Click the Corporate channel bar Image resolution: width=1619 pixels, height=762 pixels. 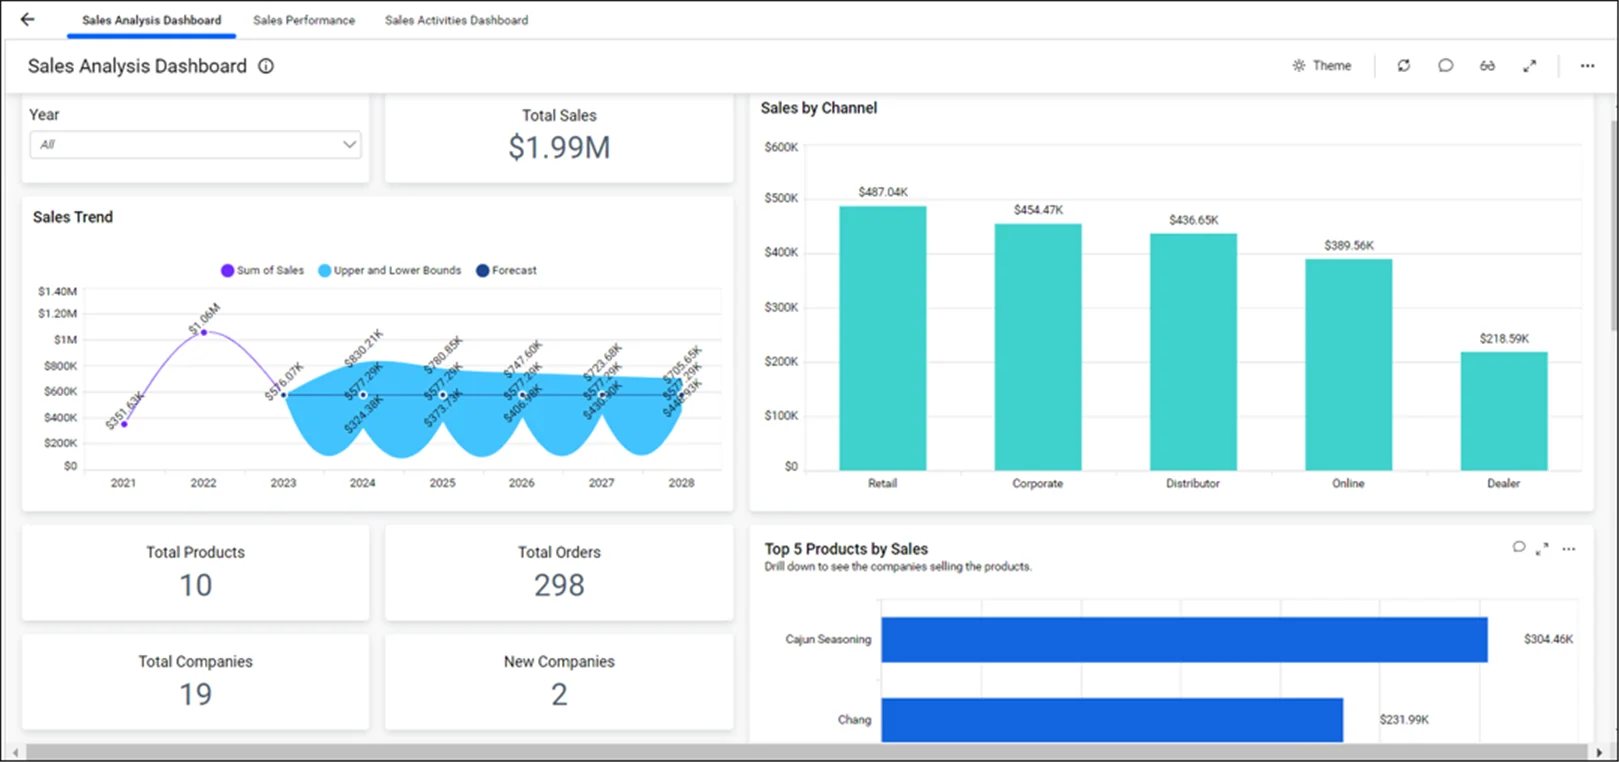(1038, 347)
